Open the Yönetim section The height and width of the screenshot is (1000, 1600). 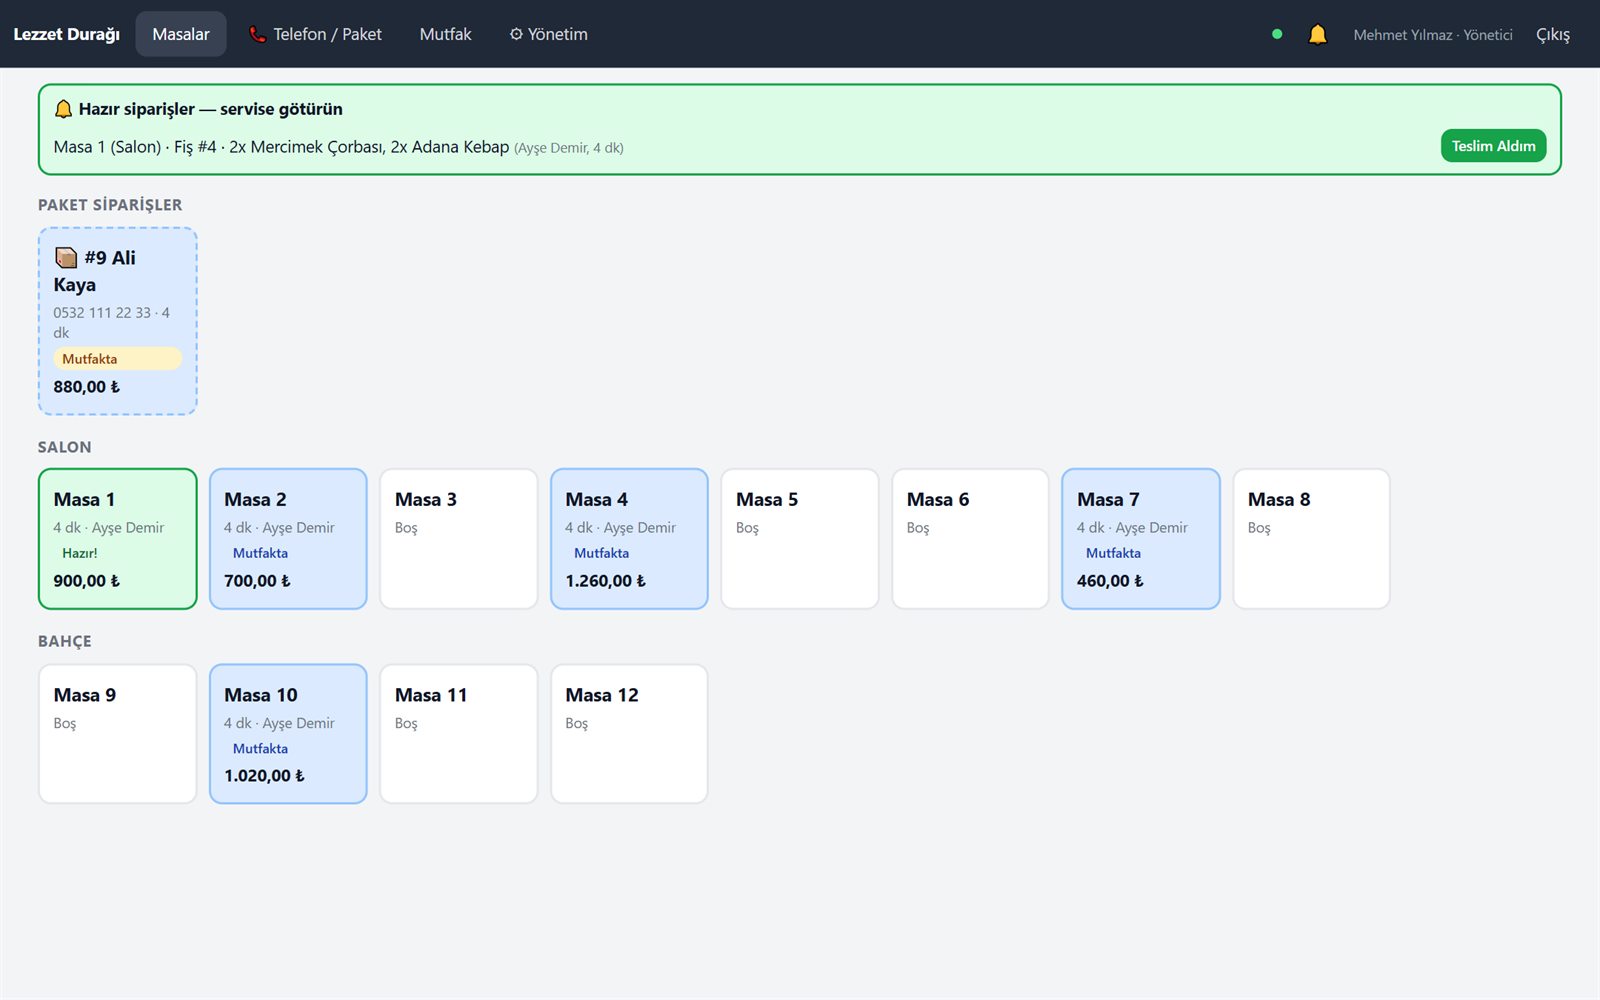coord(548,34)
